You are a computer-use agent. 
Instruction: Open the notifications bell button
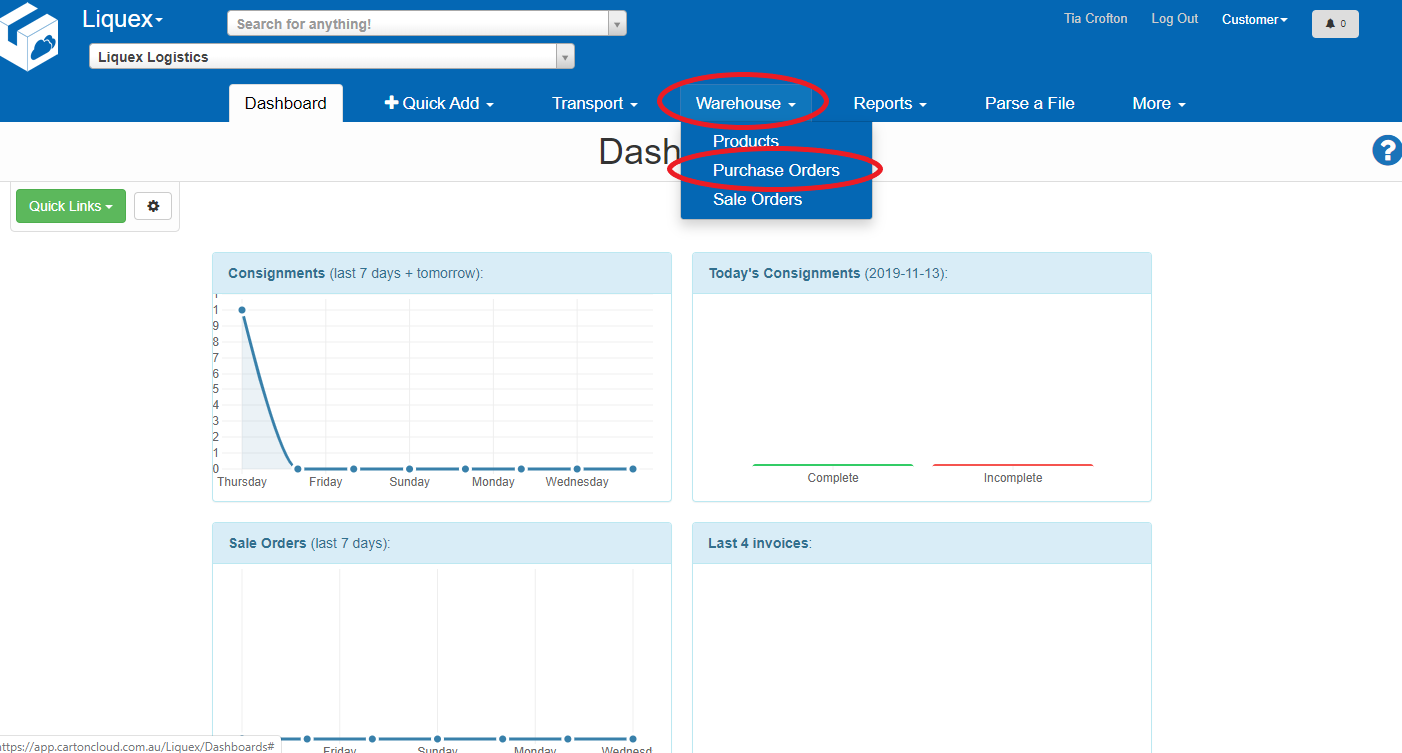tap(1335, 23)
